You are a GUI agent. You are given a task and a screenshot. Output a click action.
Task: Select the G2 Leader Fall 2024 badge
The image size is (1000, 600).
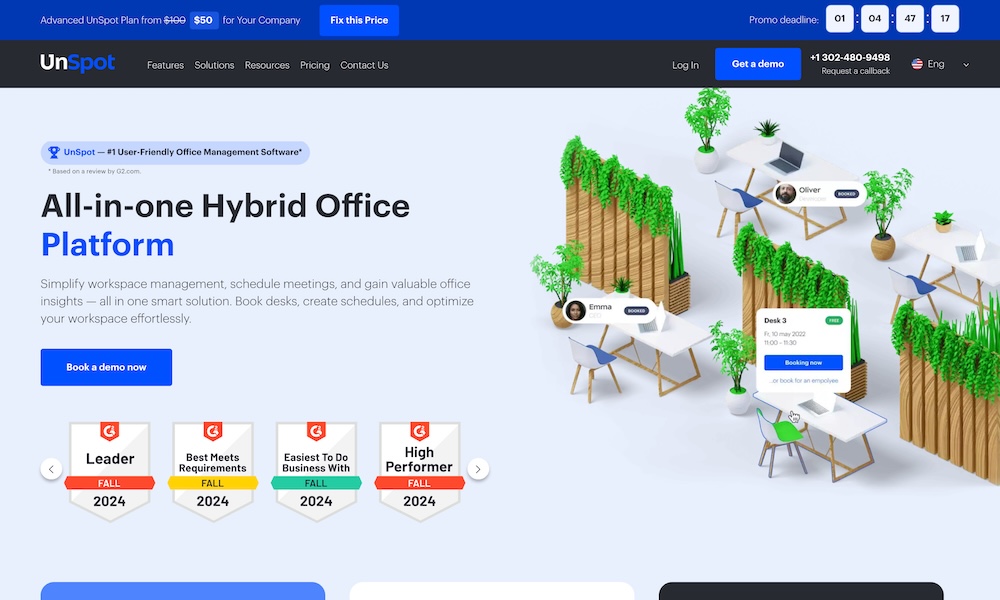pos(110,469)
